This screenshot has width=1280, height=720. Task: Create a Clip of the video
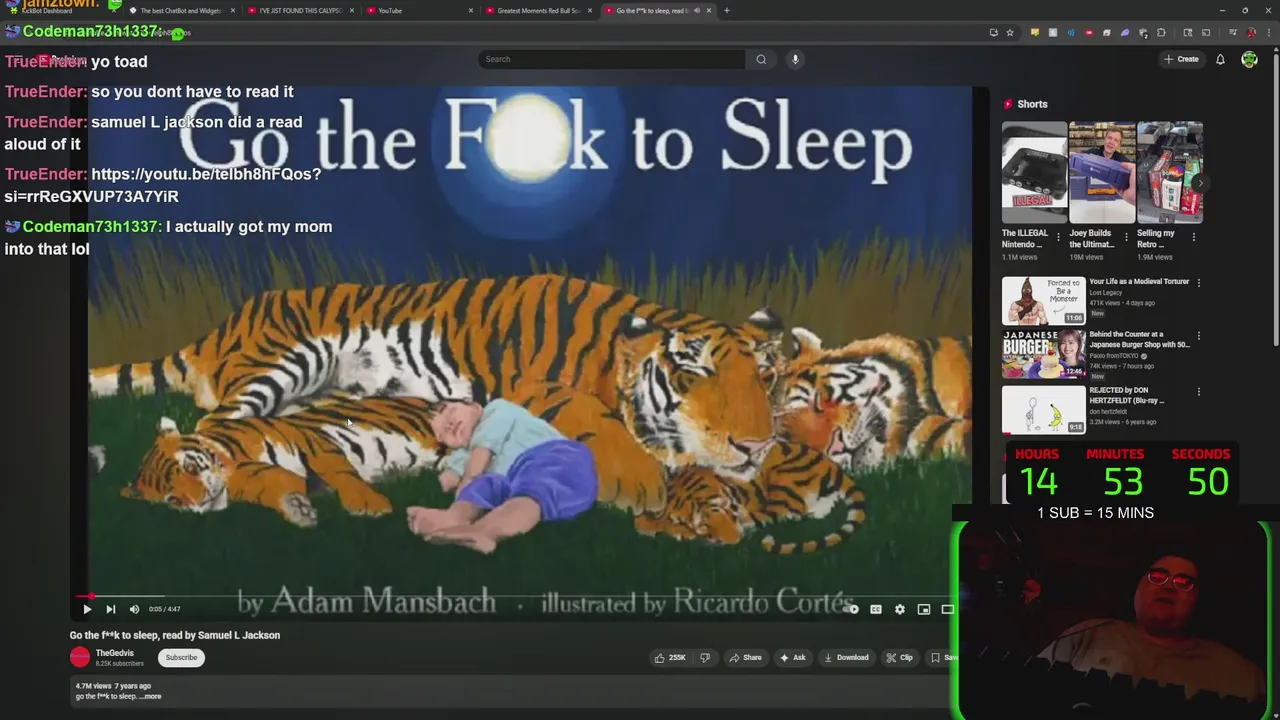click(900, 657)
